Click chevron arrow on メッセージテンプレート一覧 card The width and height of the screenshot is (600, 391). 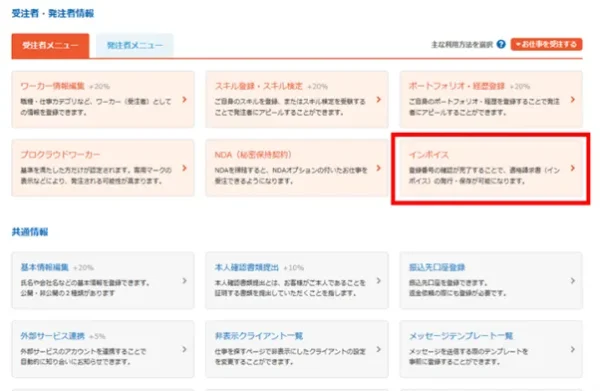point(572,349)
